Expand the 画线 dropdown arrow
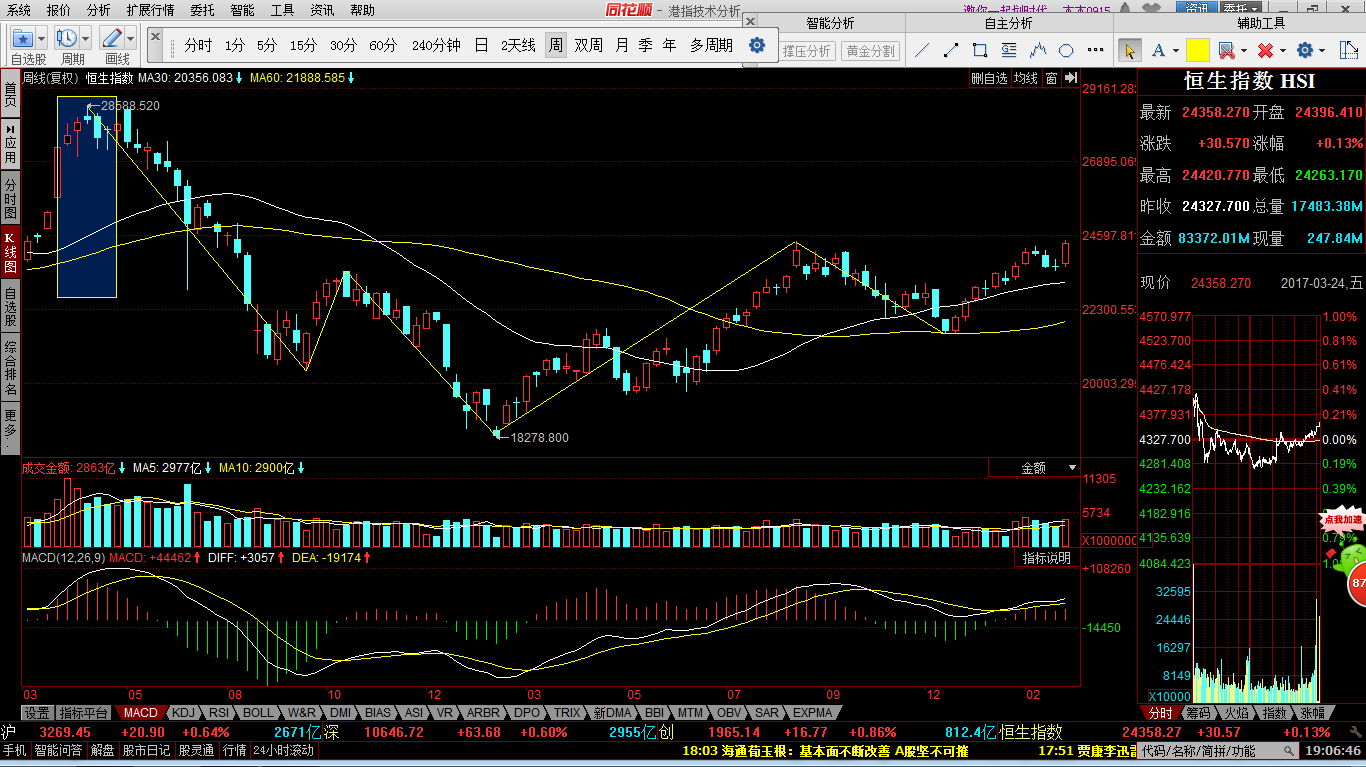Viewport: 1366px width, 767px height. 131,38
